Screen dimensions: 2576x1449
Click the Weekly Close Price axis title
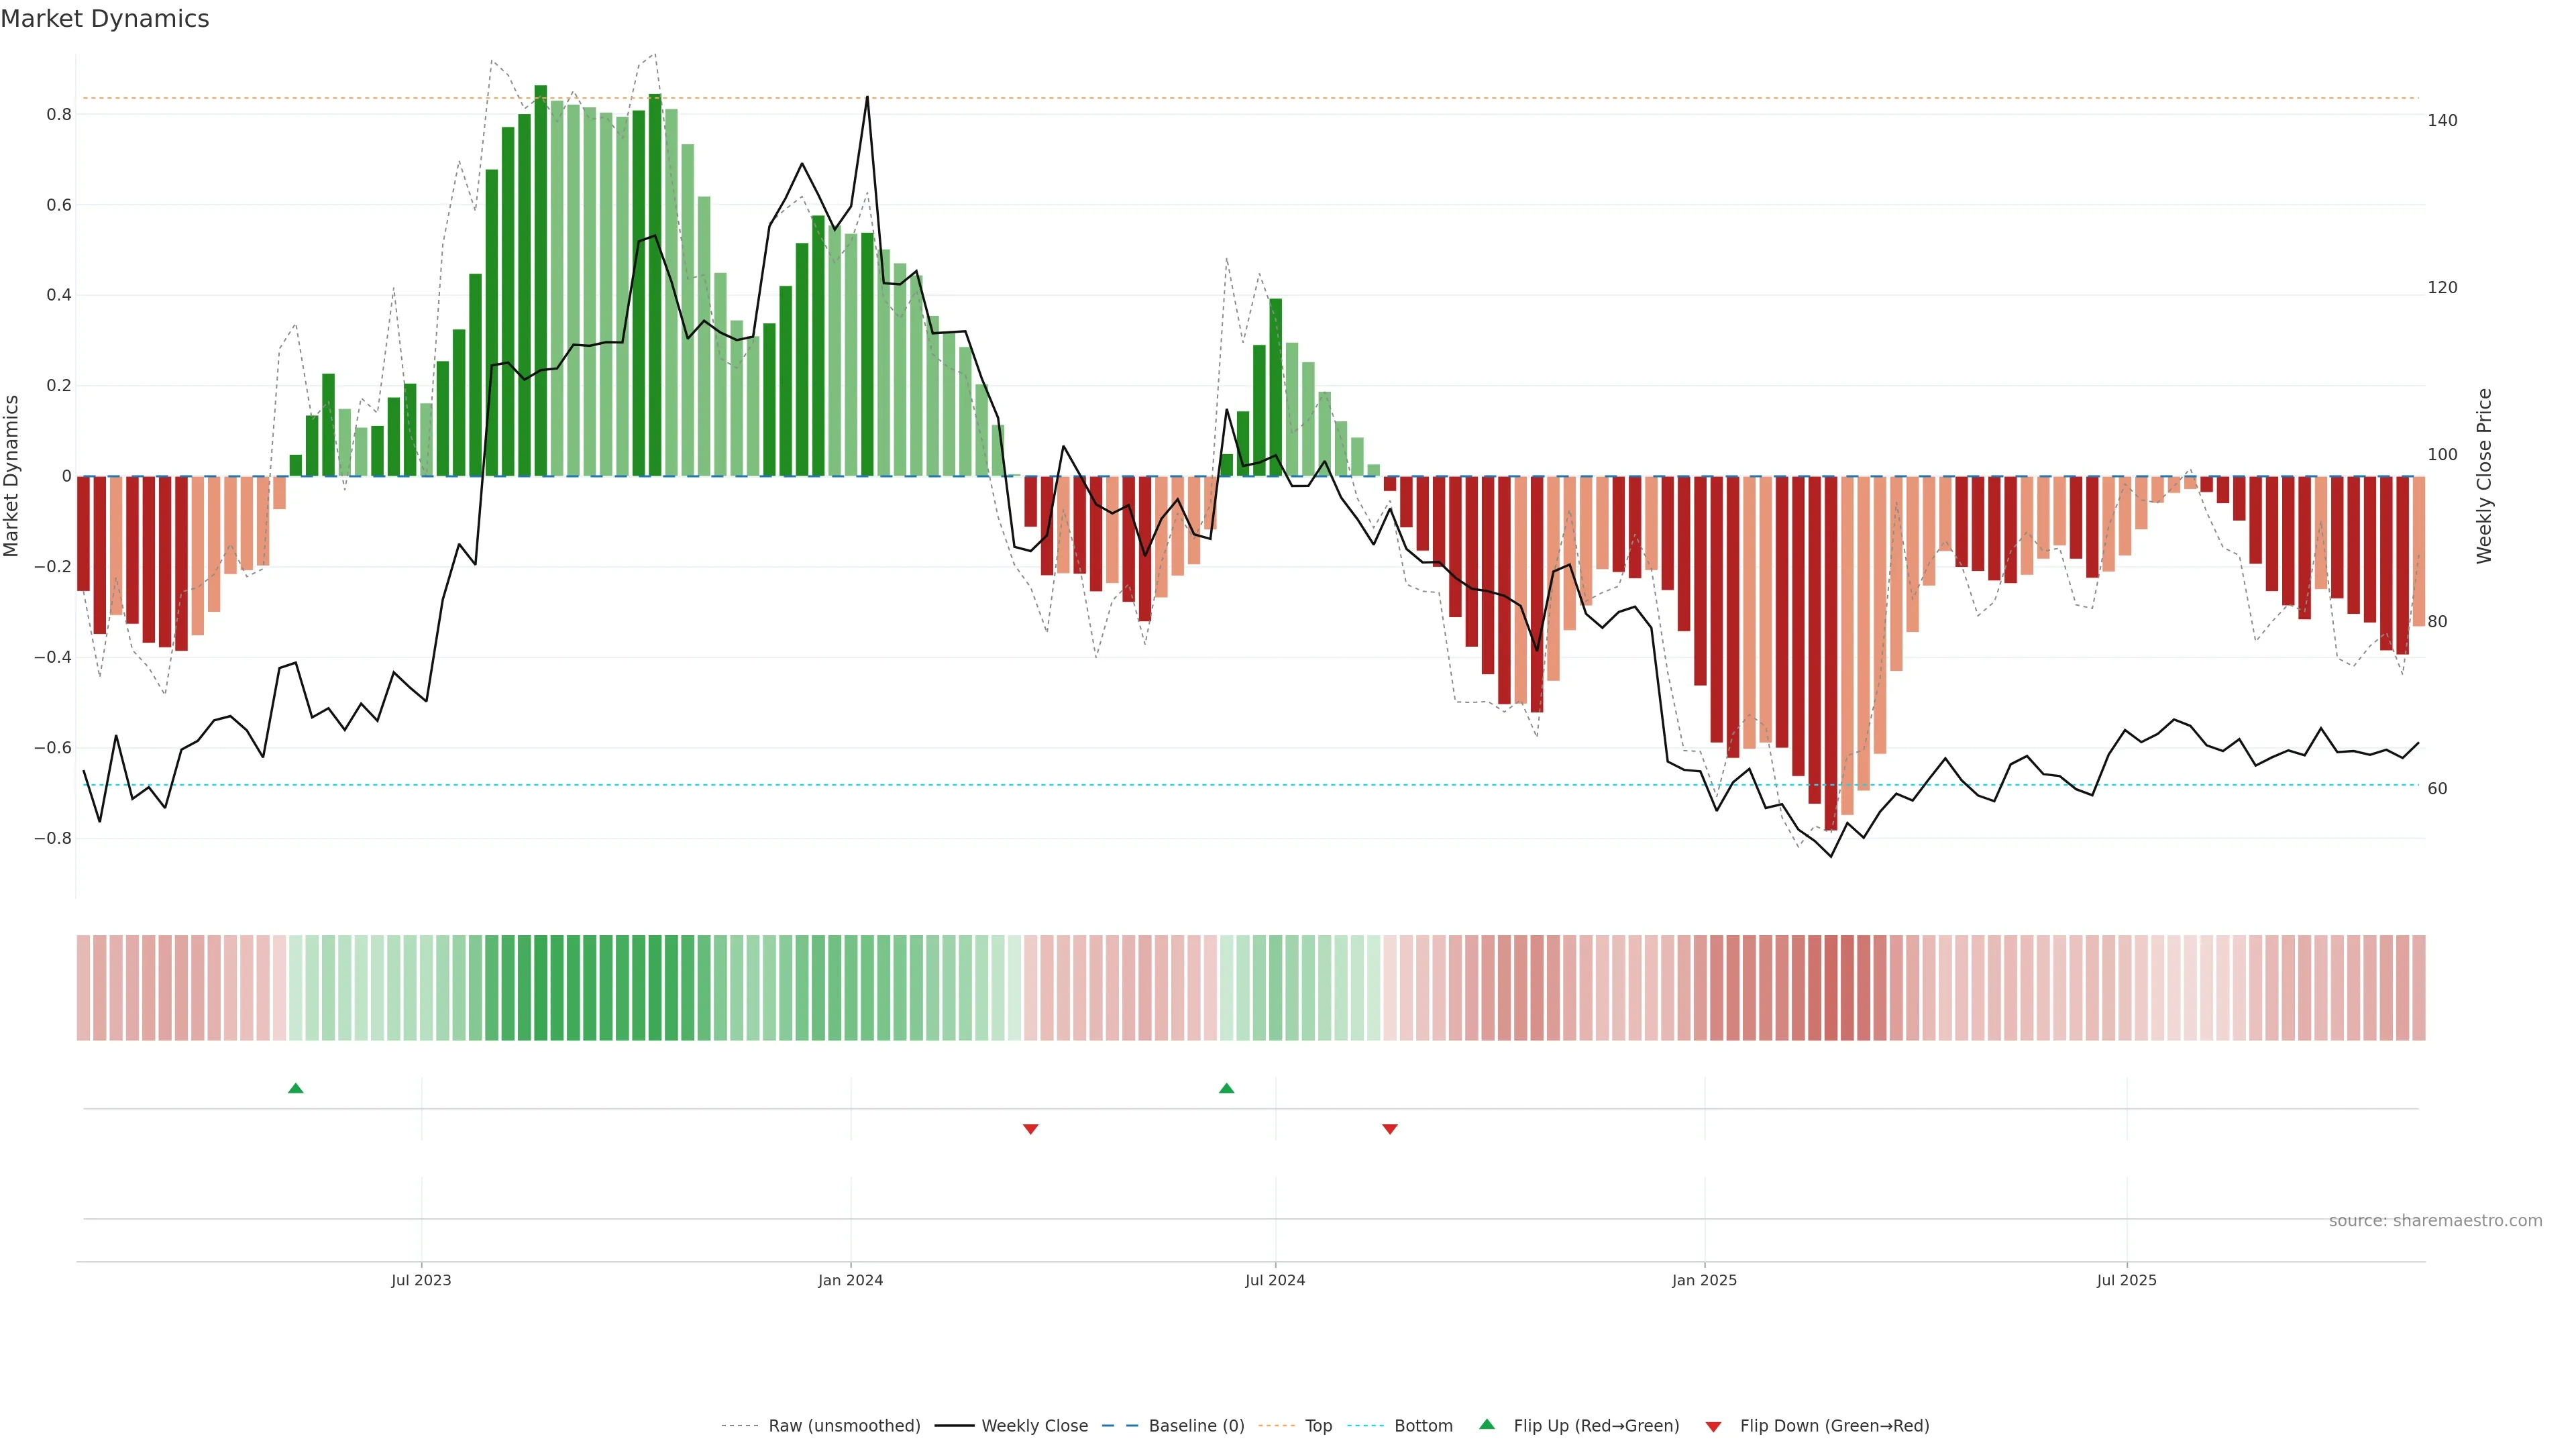[x=2484, y=476]
